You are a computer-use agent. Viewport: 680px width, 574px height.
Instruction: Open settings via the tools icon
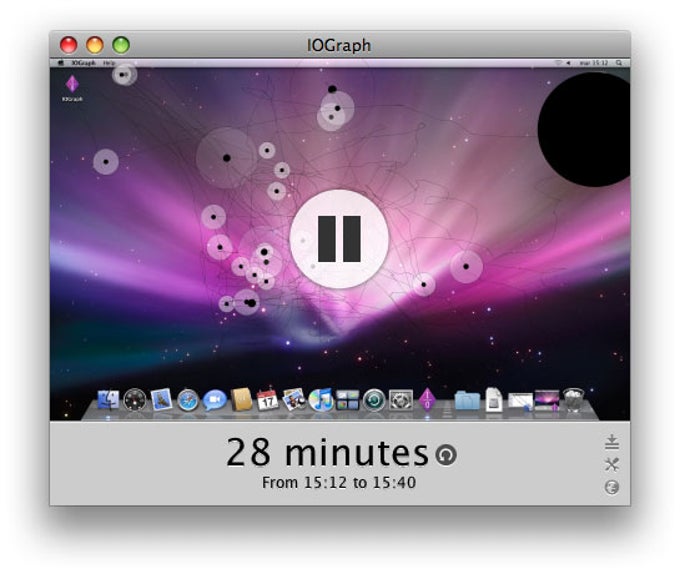click(x=611, y=464)
